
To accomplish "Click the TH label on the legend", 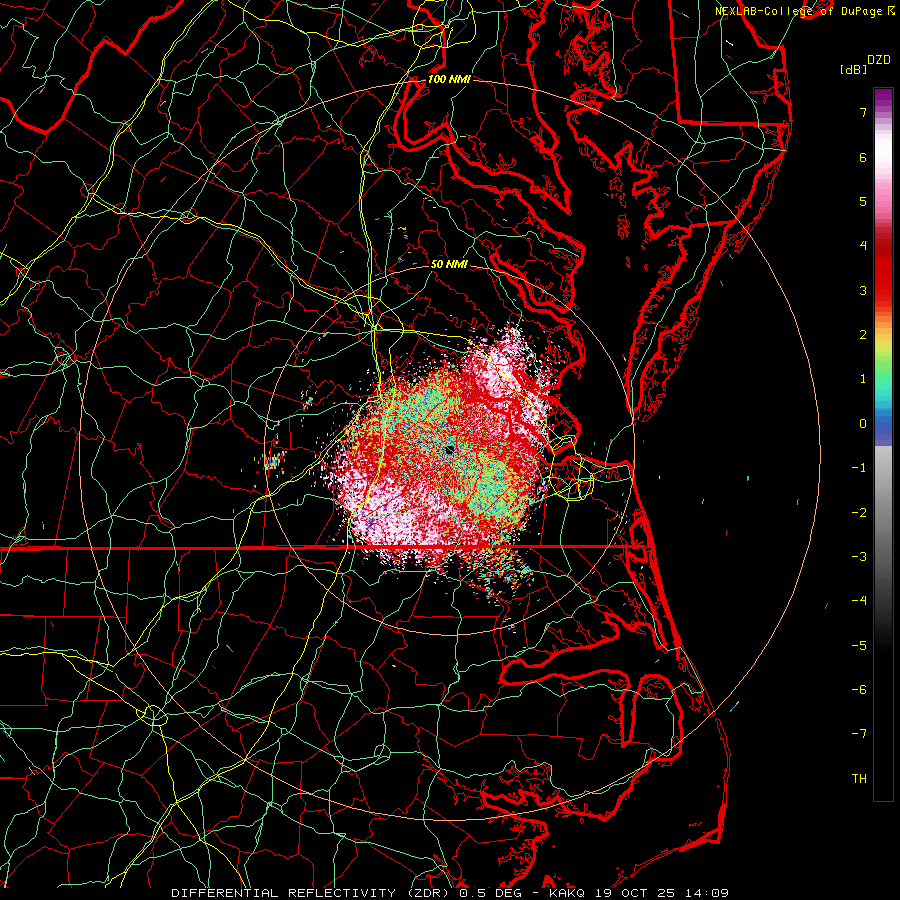I will pos(859,779).
